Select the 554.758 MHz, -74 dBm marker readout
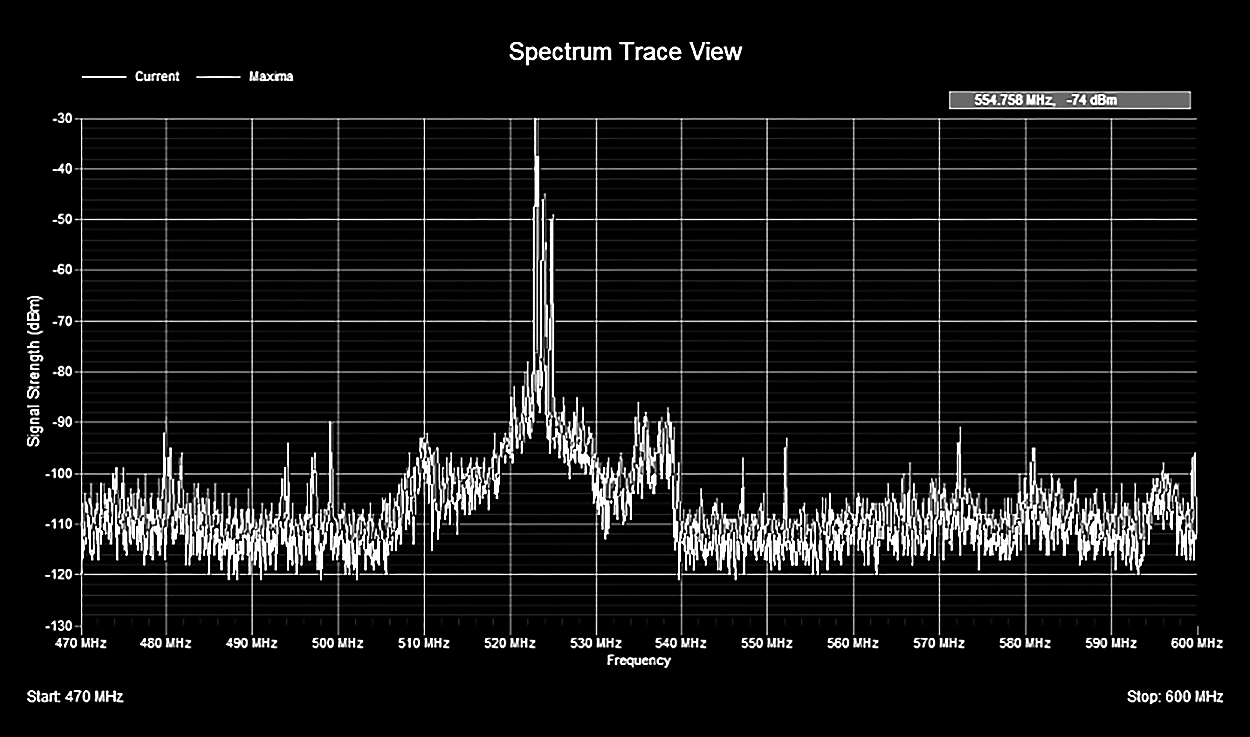Viewport: 1250px width, 737px height. [x=1069, y=100]
